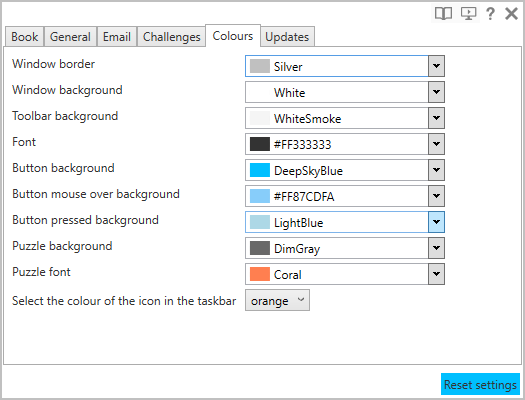Screen dimensions: 525x400
Task: Click the LightBlue colour swatch
Action: 259,222
